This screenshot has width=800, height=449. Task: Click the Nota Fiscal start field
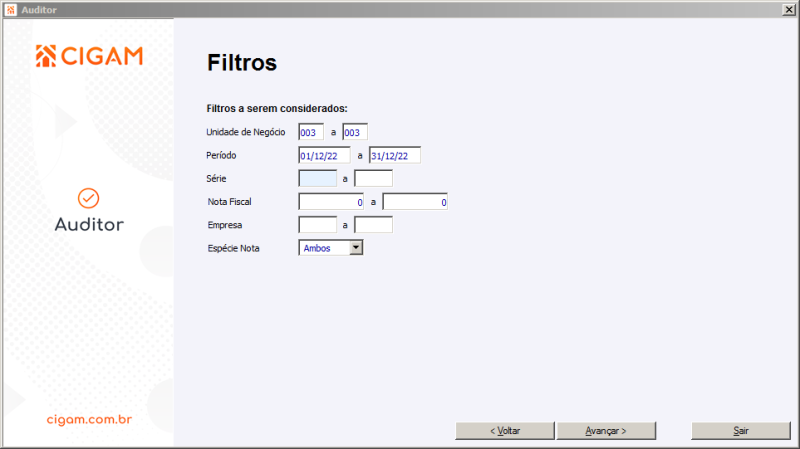click(331, 202)
